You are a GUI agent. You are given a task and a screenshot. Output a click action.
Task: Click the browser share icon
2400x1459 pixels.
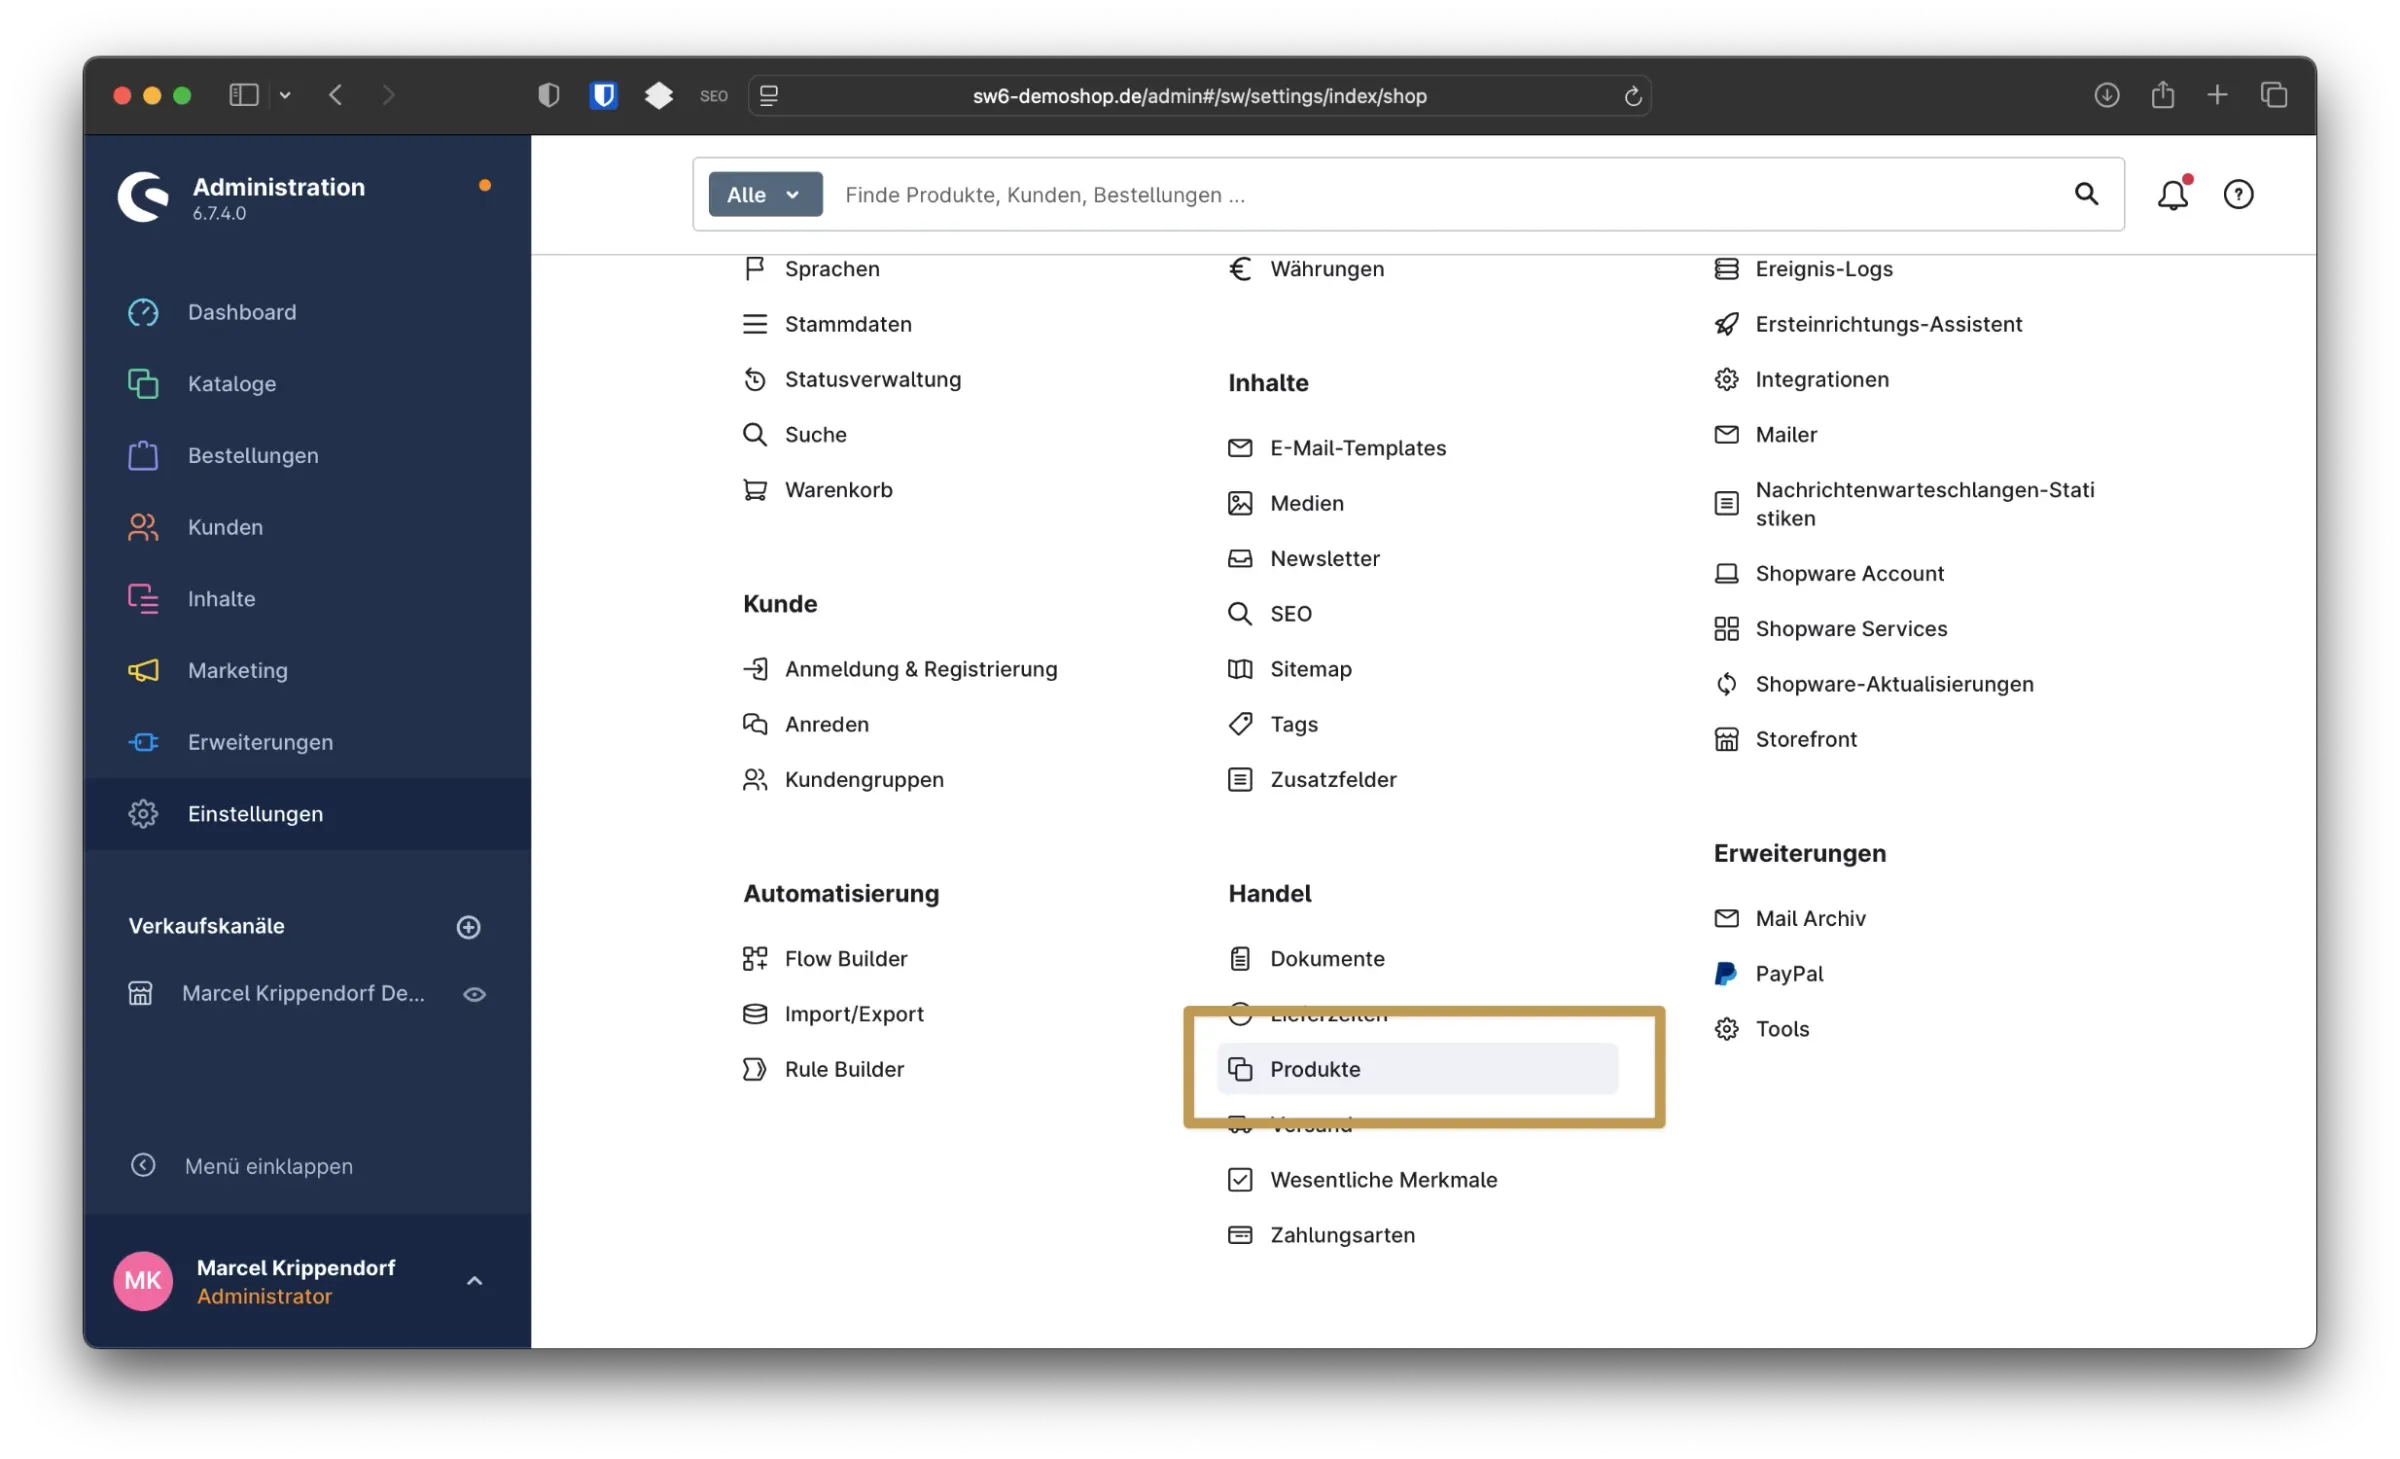2162,95
